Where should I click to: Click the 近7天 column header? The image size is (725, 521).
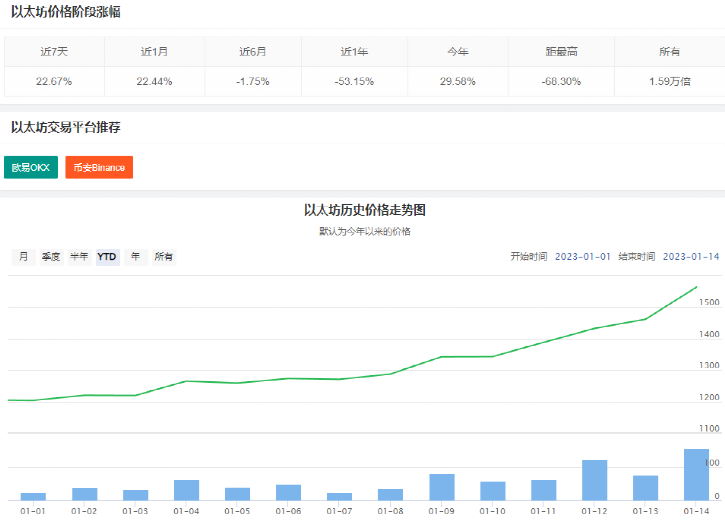pos(54,51)
